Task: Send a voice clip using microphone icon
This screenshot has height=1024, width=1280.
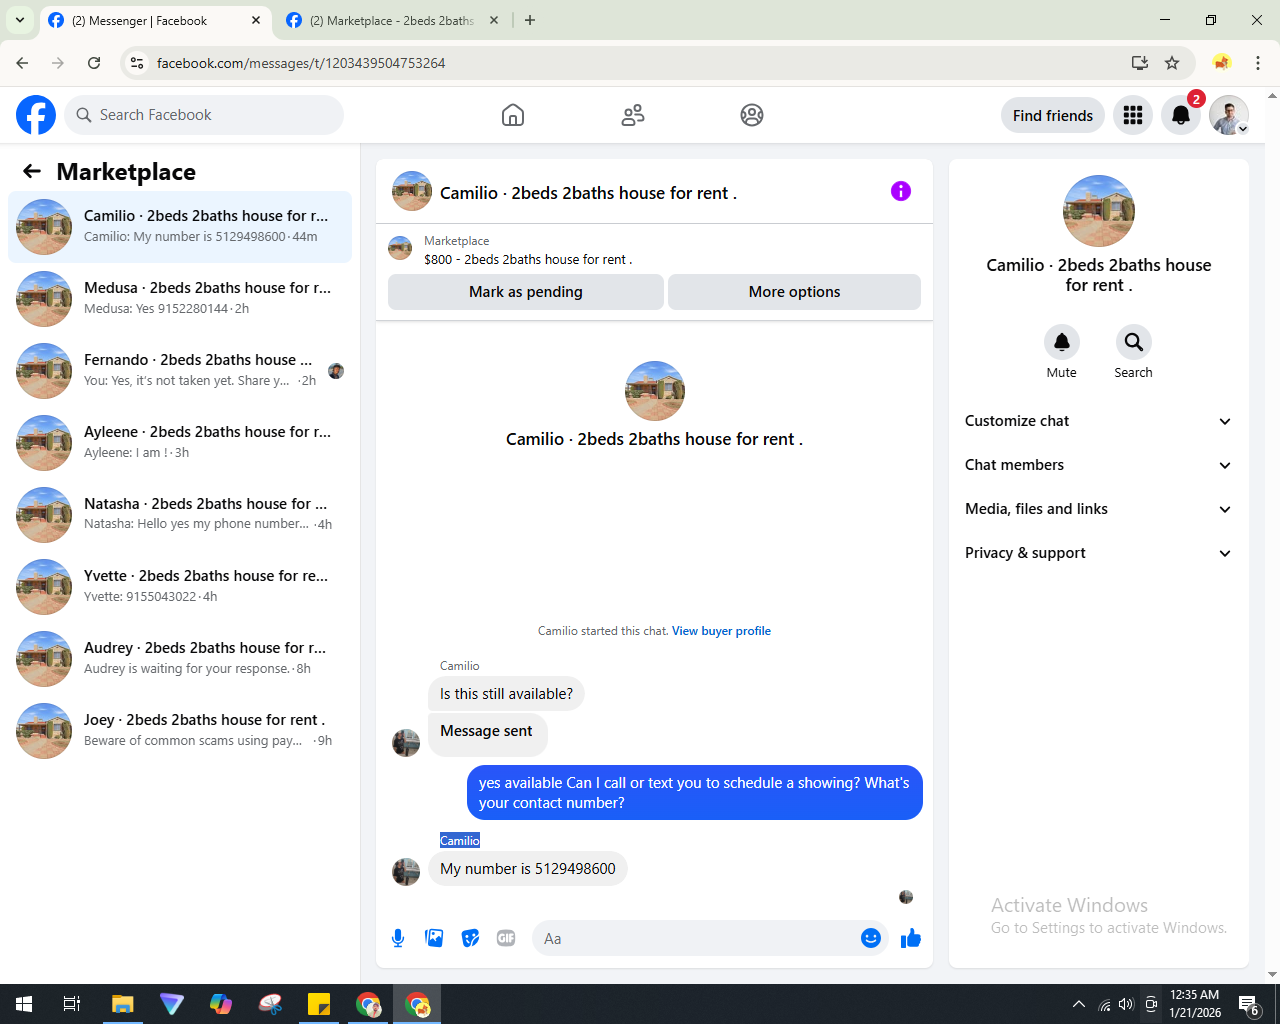Action: (398, 938)
